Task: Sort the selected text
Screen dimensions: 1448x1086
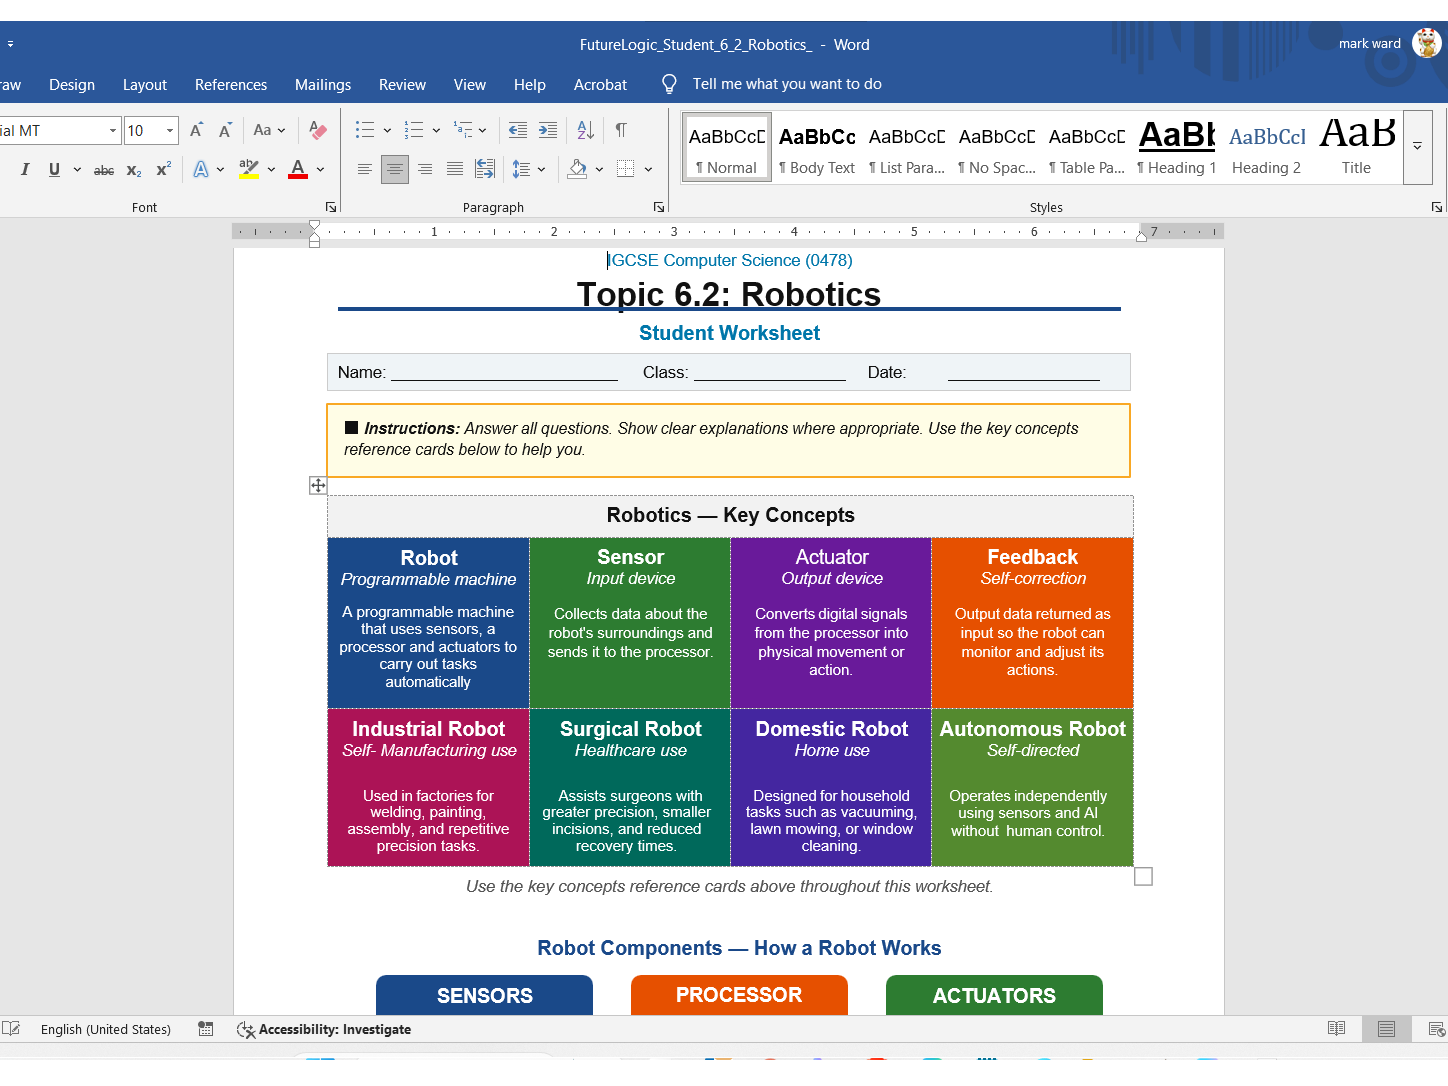Action: [586, 130]
